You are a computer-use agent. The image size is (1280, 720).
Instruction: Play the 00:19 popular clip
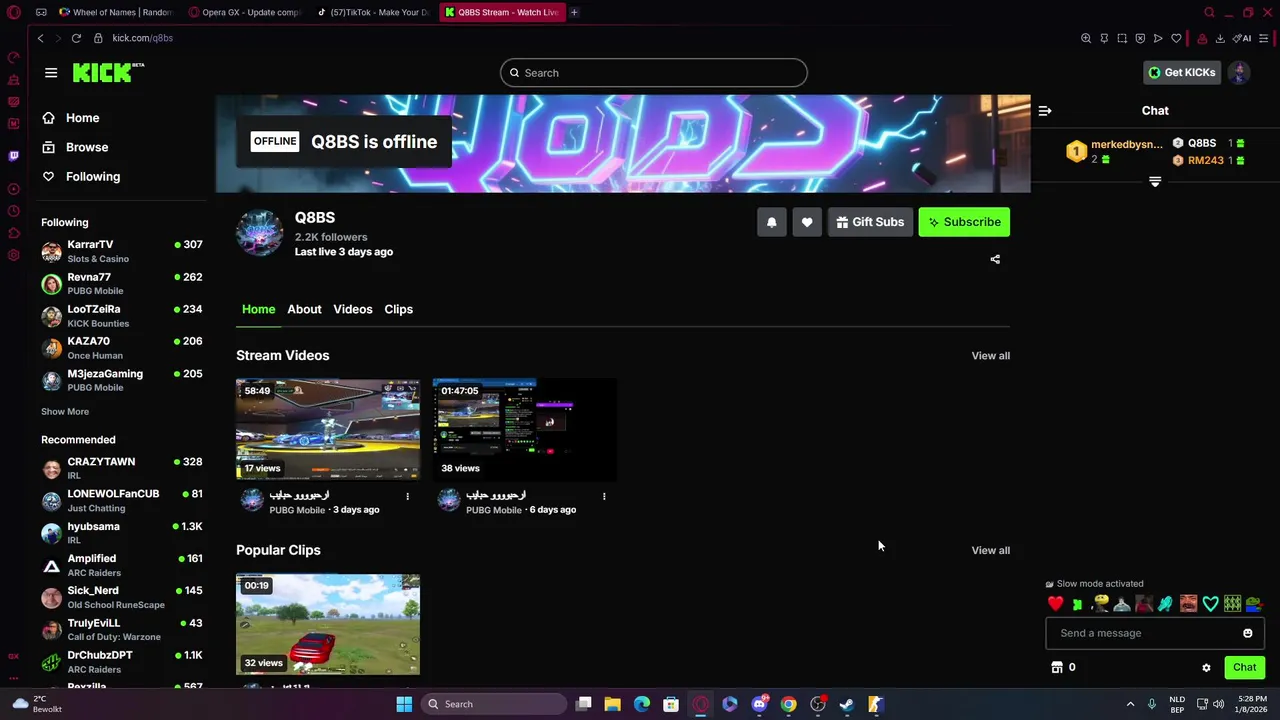click(328, 625)
